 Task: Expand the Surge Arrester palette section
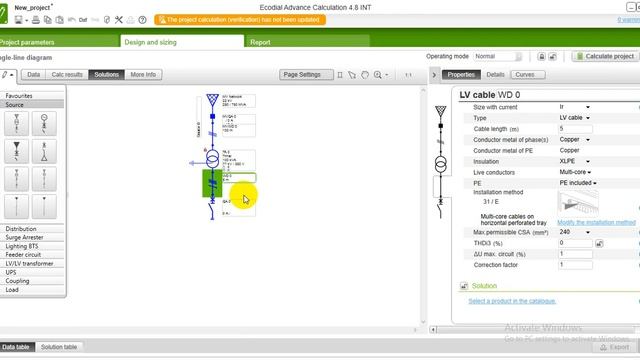click(x=32, y=238)
